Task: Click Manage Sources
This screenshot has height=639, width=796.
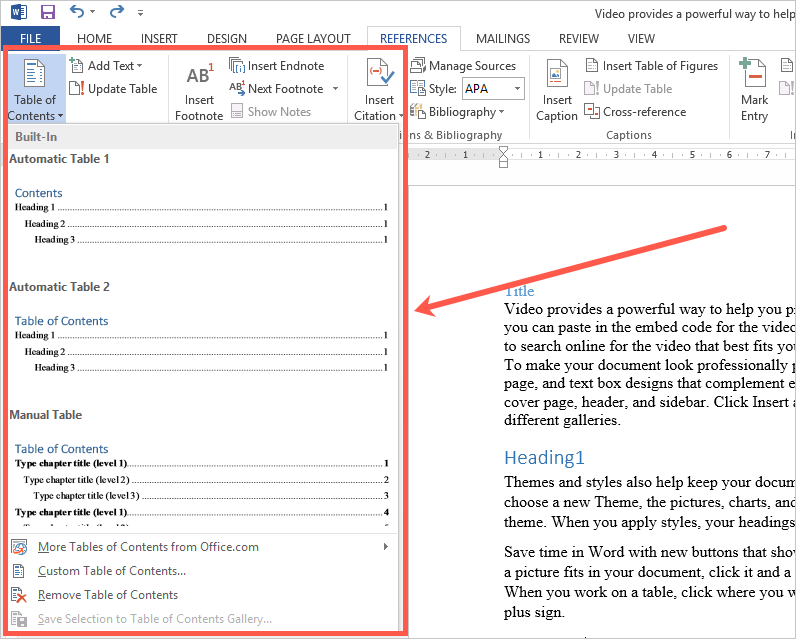Action: coord(463,66)
